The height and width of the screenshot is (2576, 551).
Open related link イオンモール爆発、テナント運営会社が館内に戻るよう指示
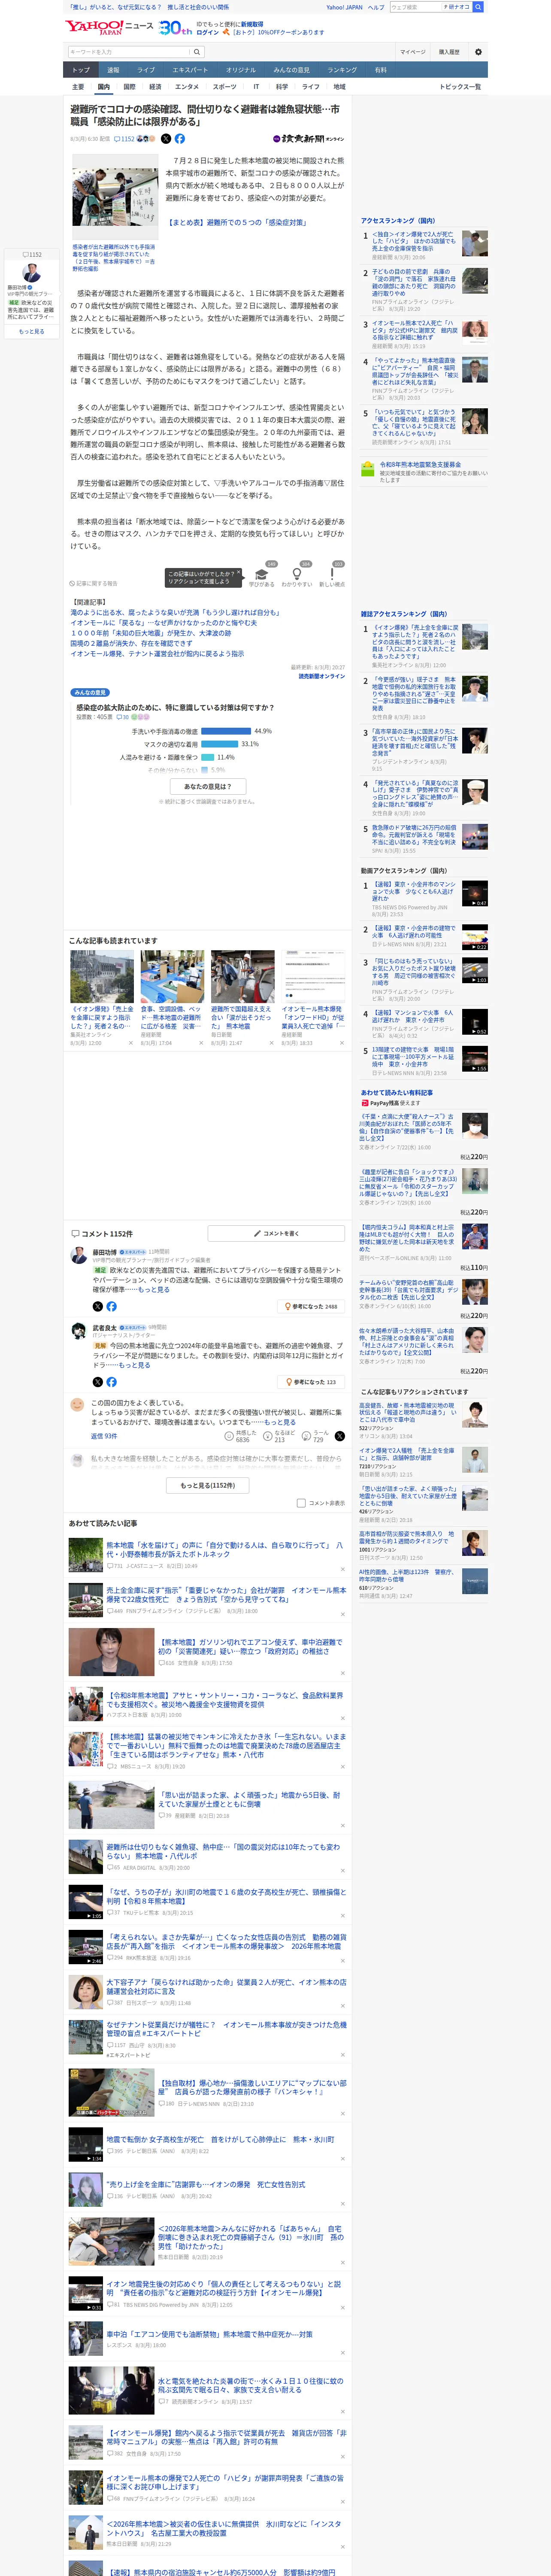157,654
